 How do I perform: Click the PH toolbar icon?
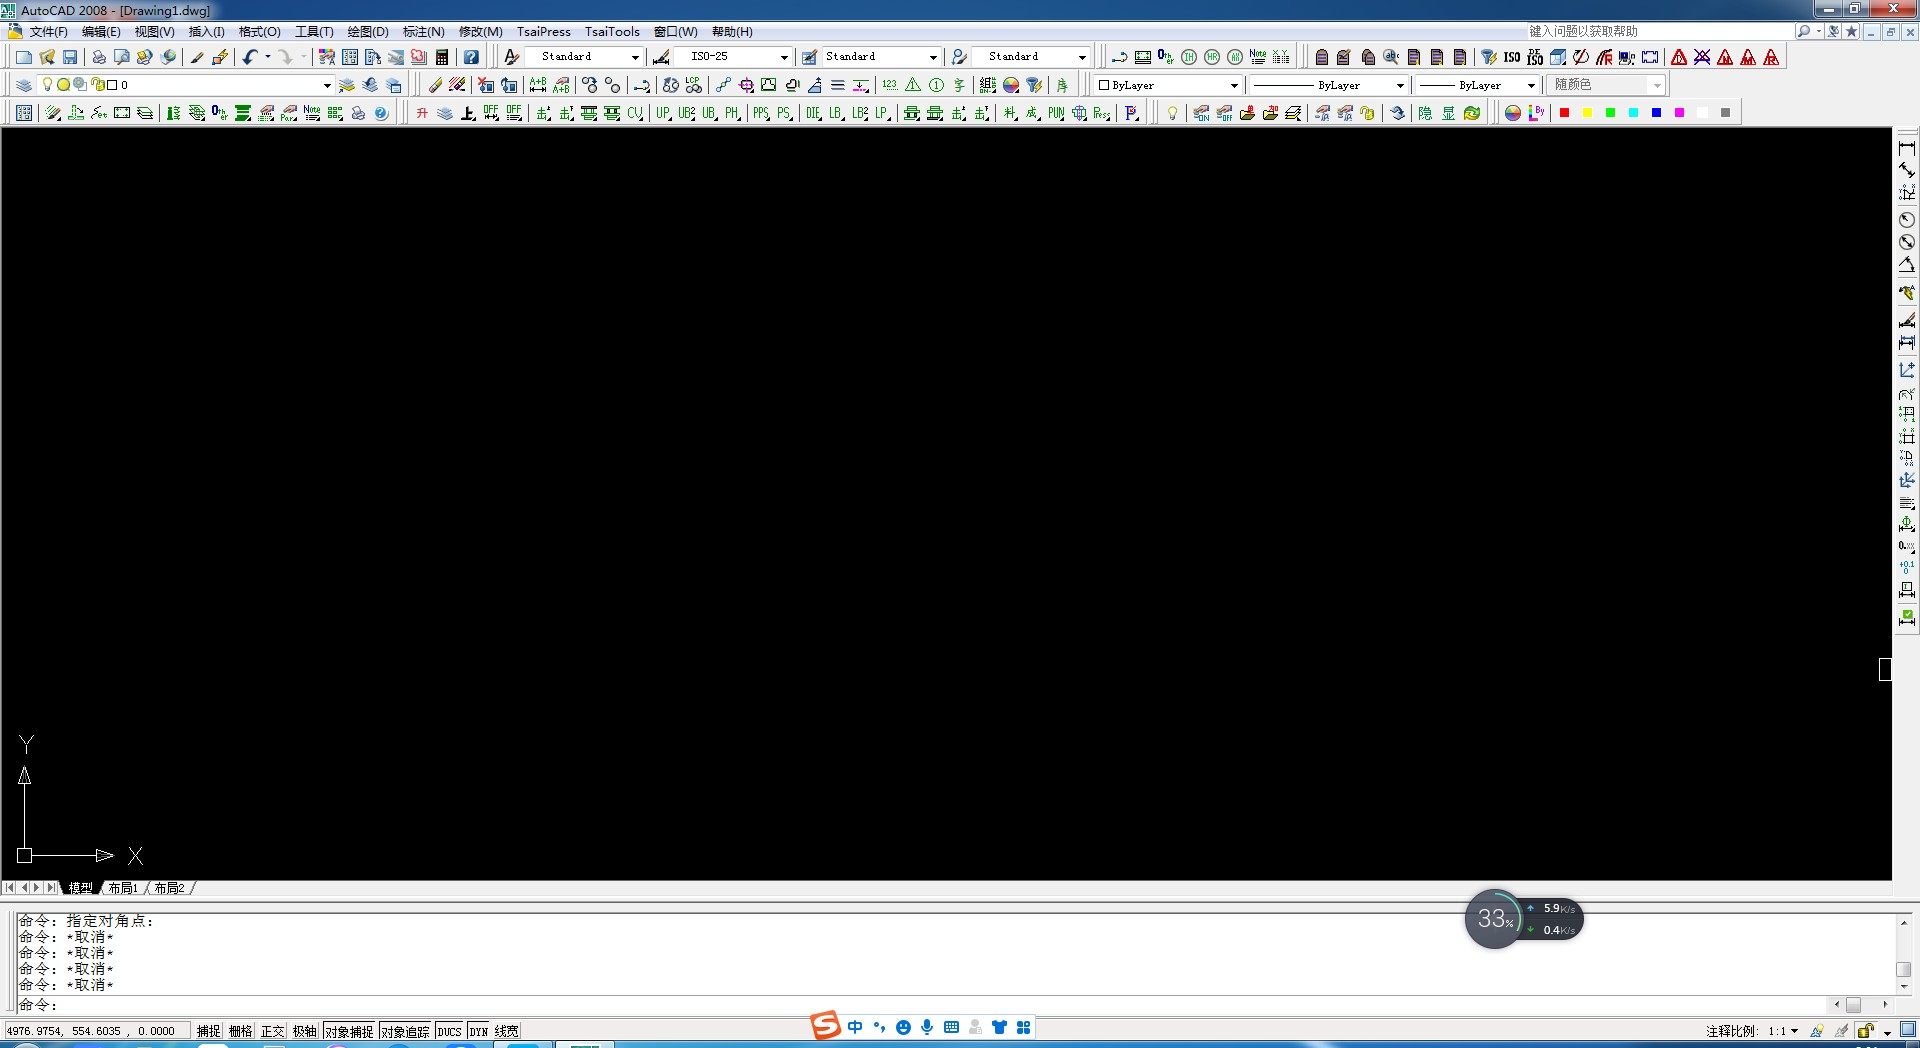[733, 113]
